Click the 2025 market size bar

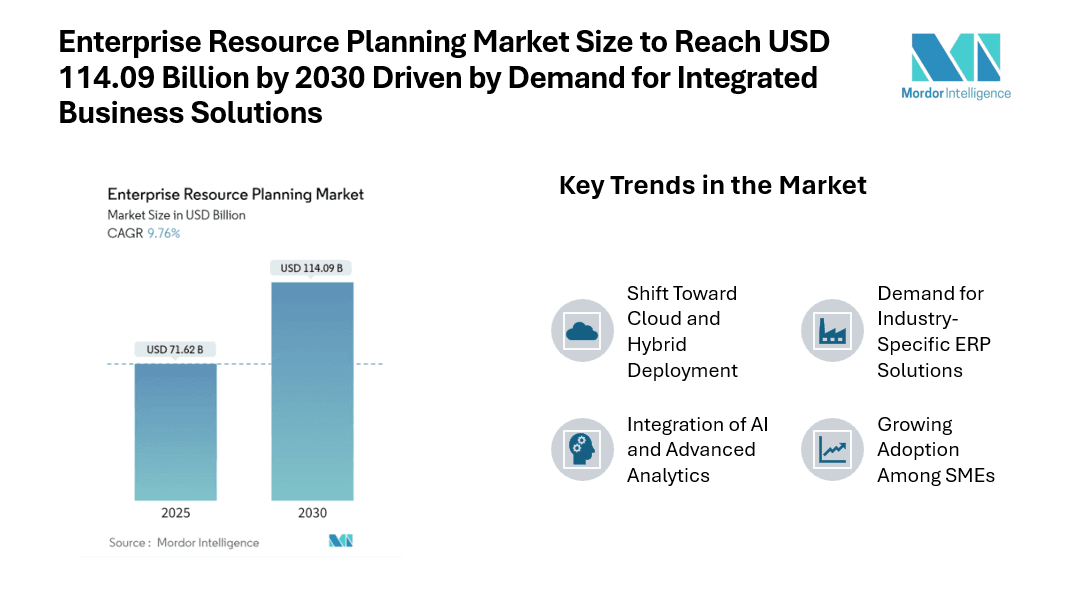[x=175, y=431]
